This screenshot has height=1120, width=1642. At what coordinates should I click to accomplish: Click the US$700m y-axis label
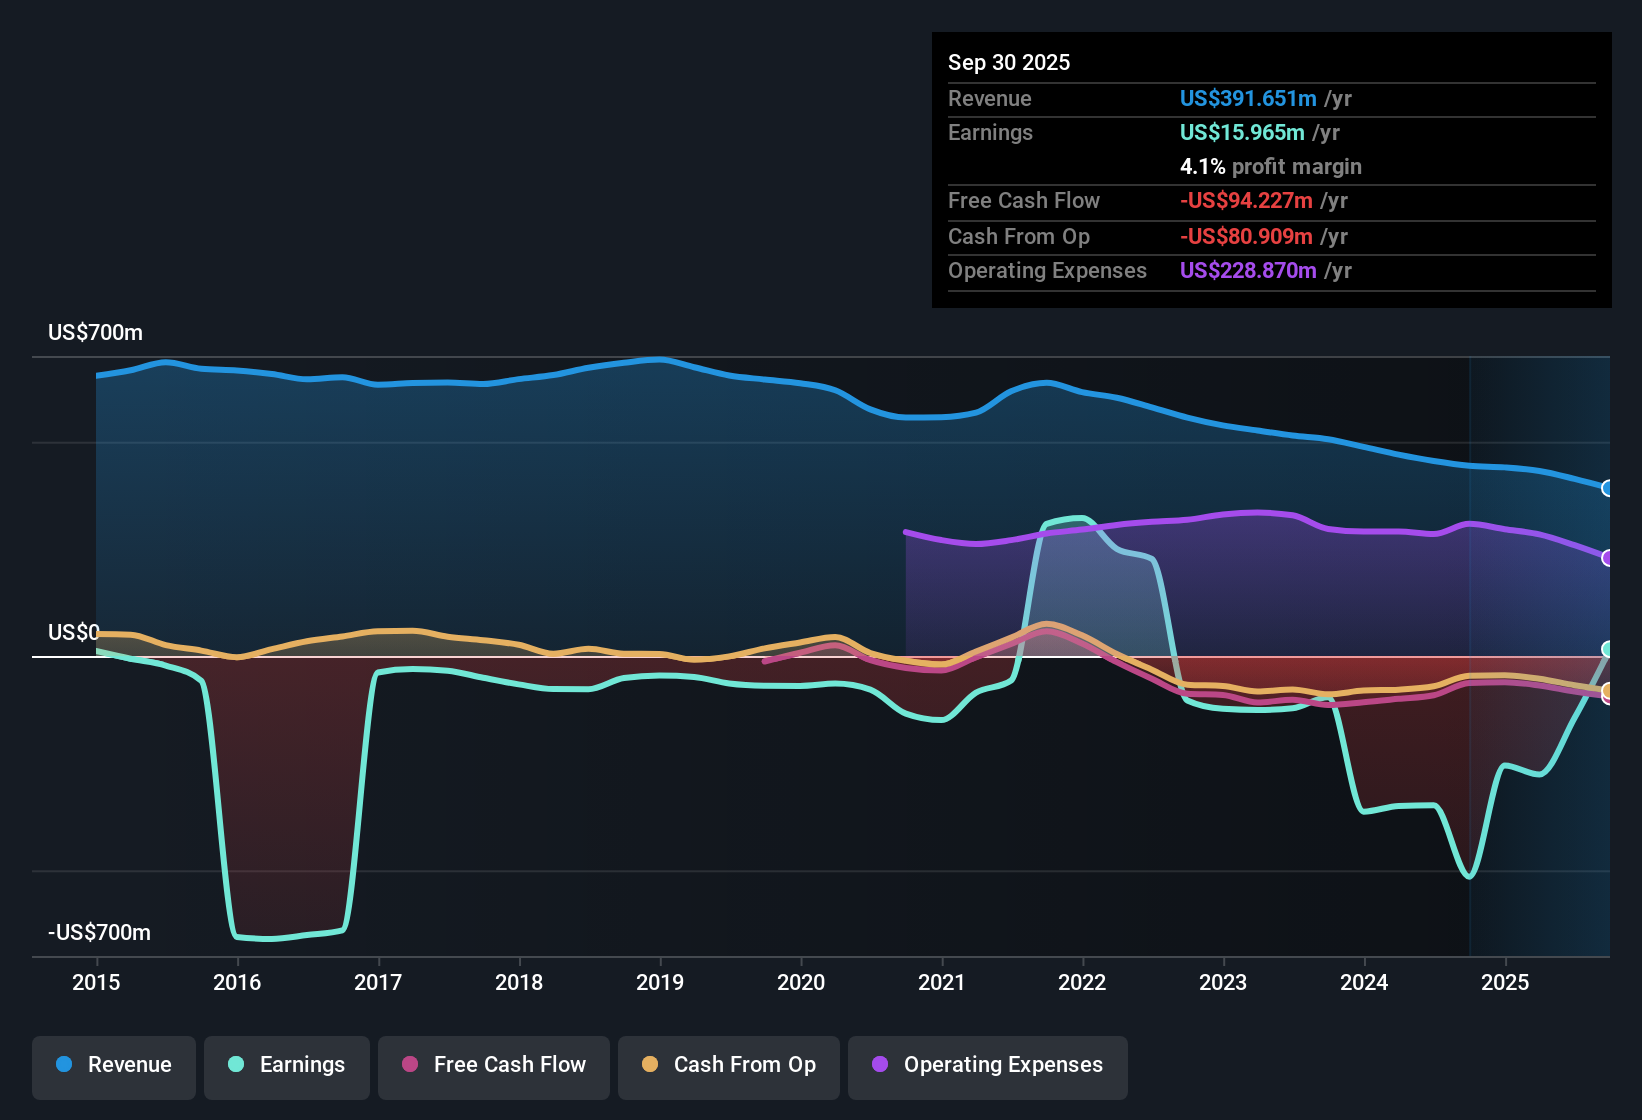[95, 333]
